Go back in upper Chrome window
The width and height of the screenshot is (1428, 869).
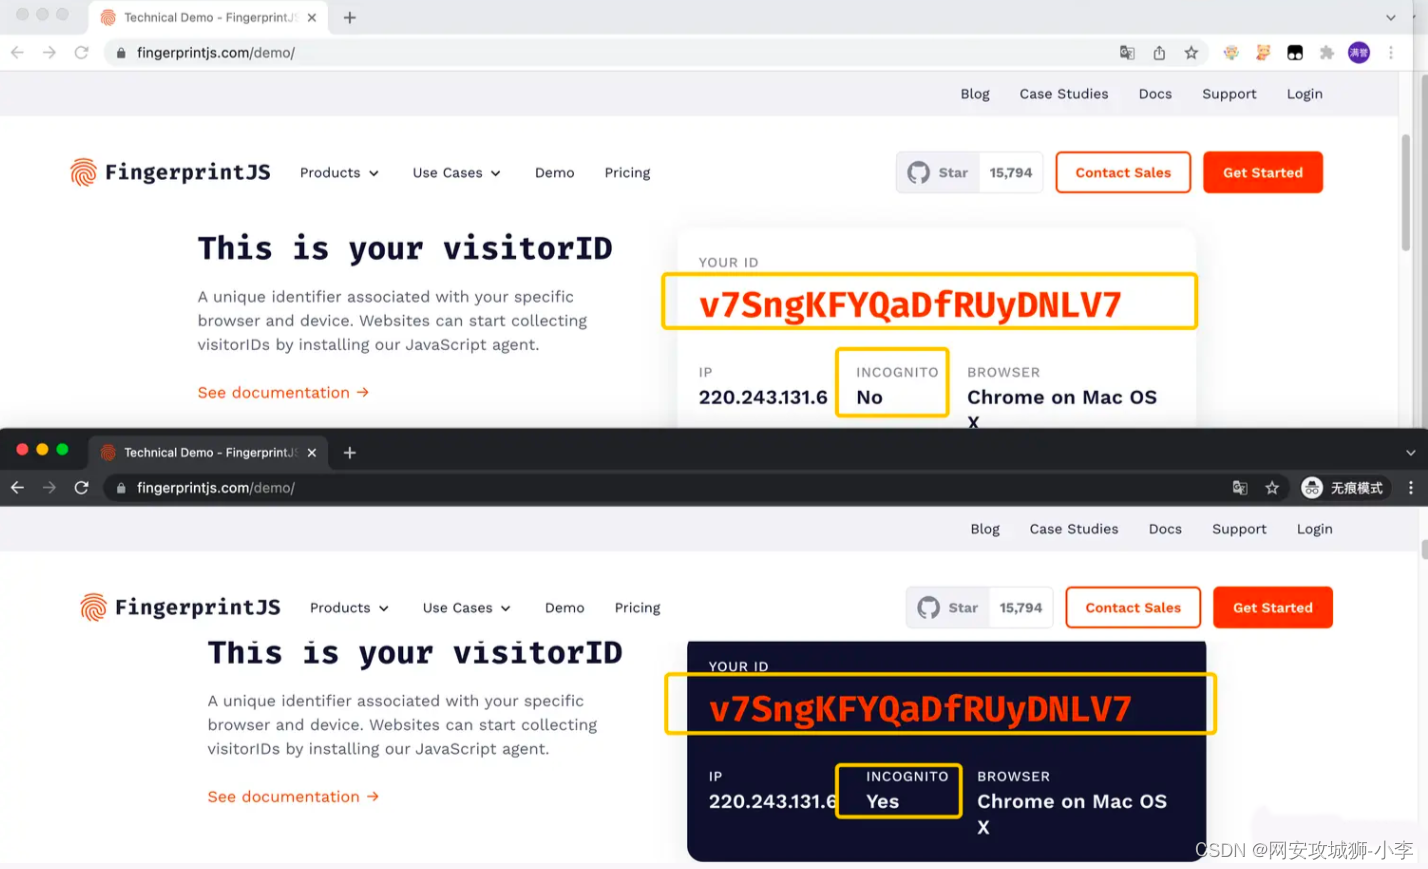coord(17,53)
